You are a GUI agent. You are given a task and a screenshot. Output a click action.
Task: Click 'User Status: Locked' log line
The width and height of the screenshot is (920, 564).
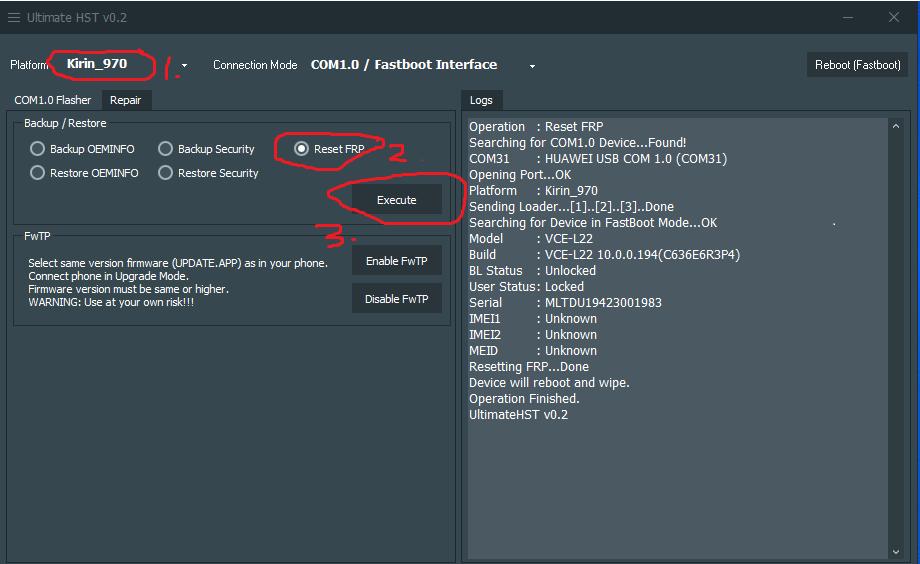pyautogui.click(x=526, y=287)
